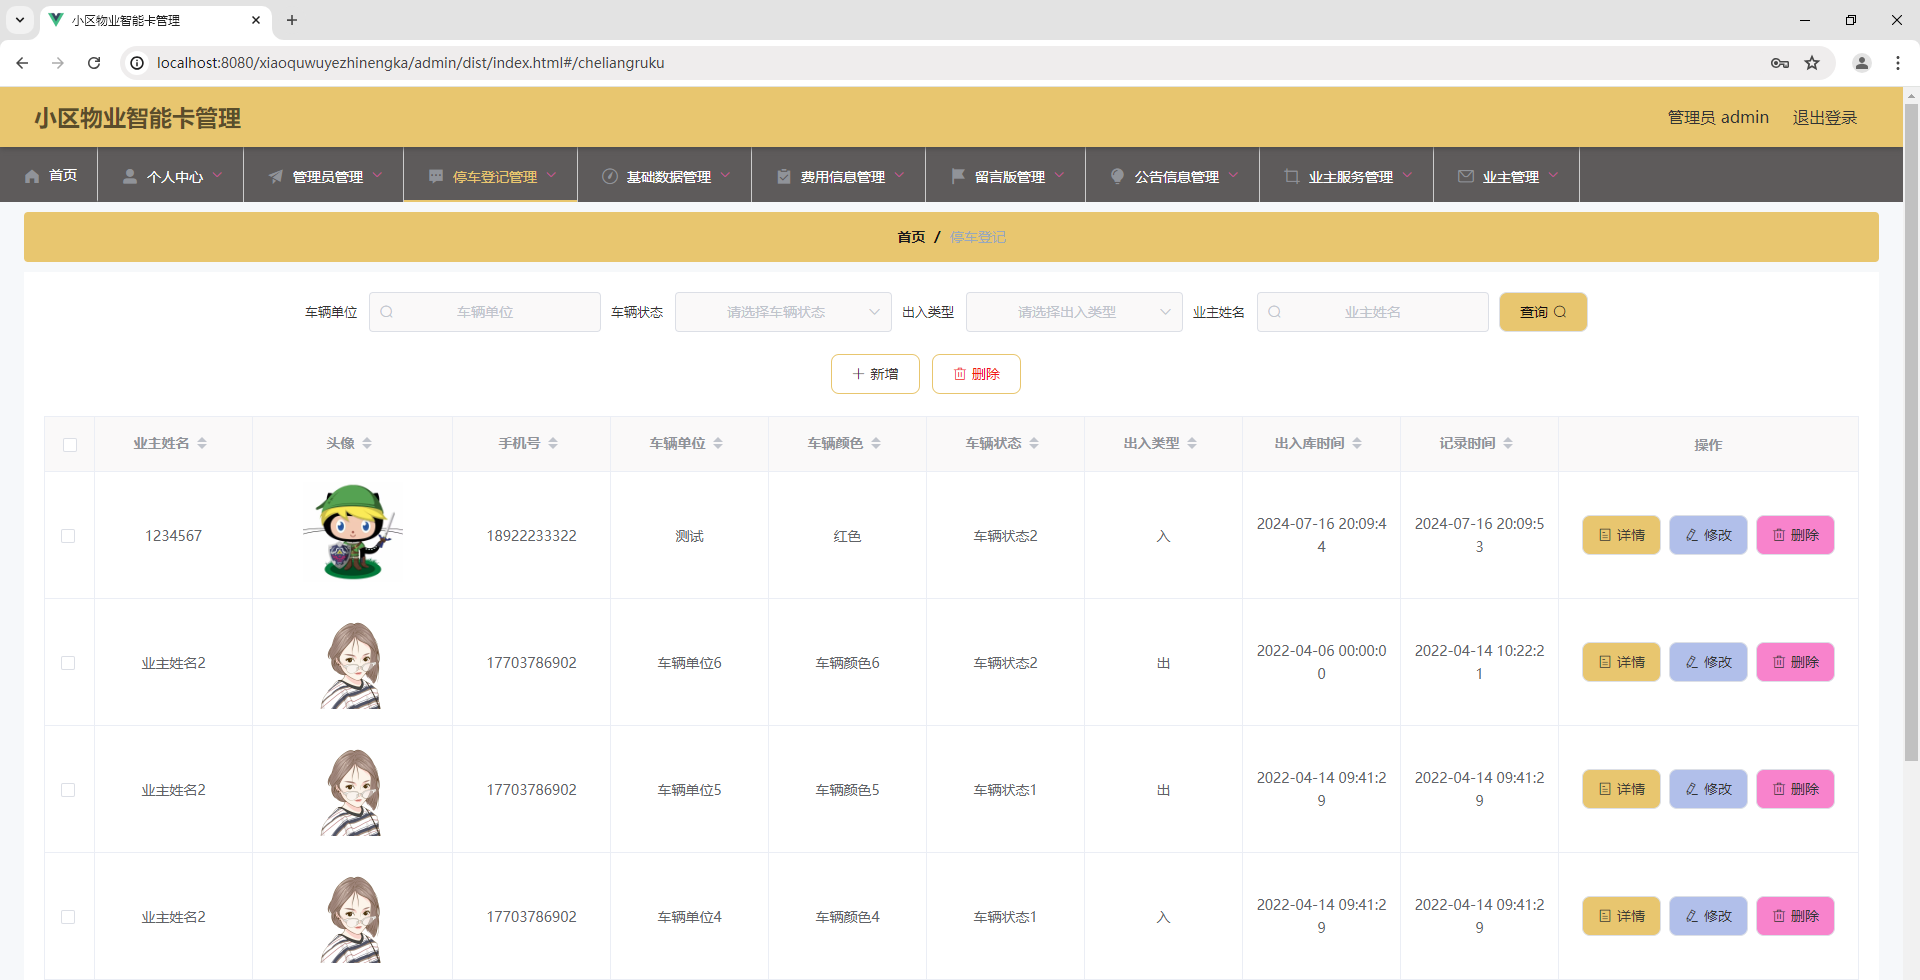
Task: Open the 请选择出入类型 dropdown
Action: [x=1074, y=311]
